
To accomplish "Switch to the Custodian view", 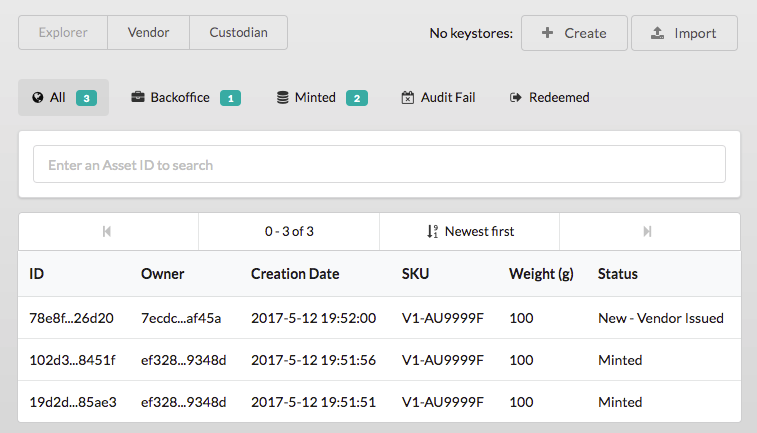I will 238,33.
